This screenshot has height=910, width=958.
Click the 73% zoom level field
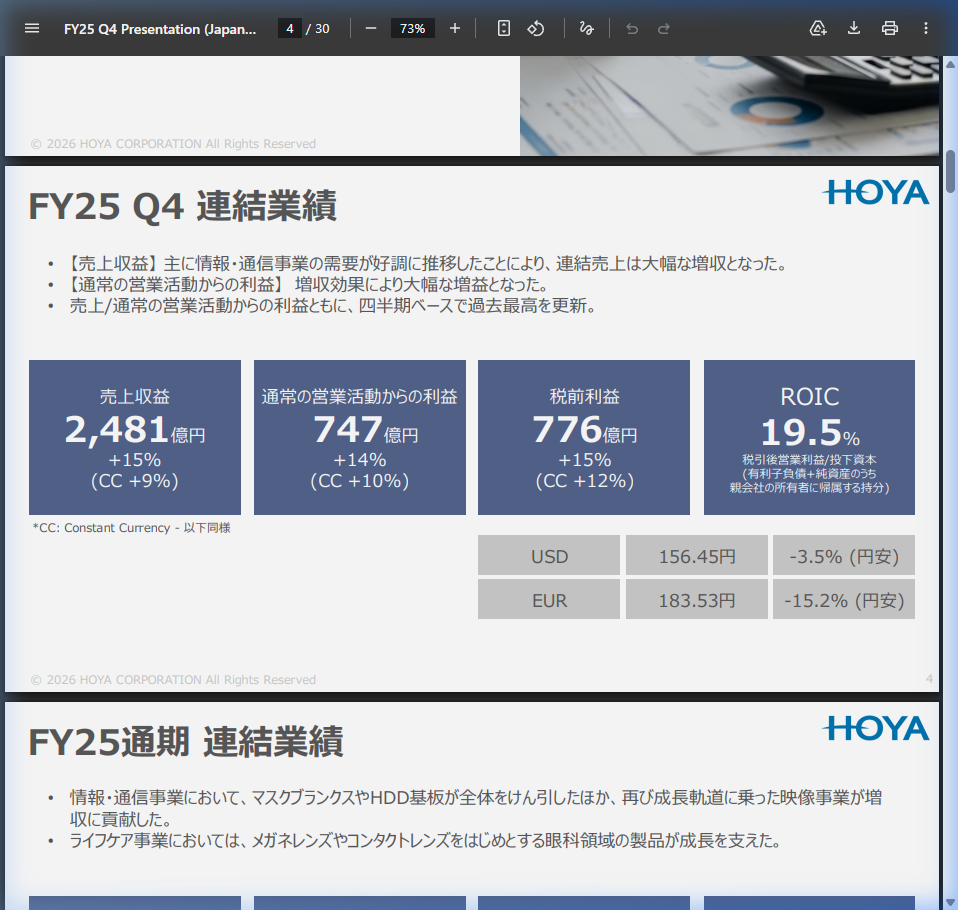[412, 28]
